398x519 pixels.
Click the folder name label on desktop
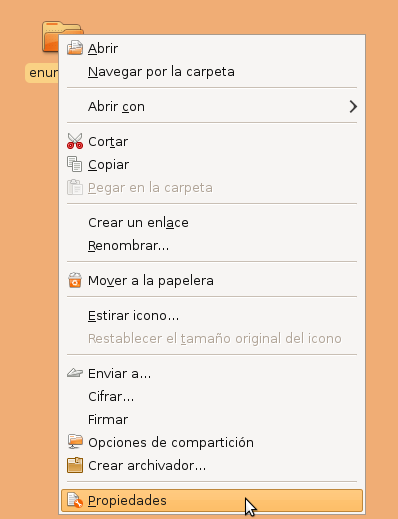[42, 73]
